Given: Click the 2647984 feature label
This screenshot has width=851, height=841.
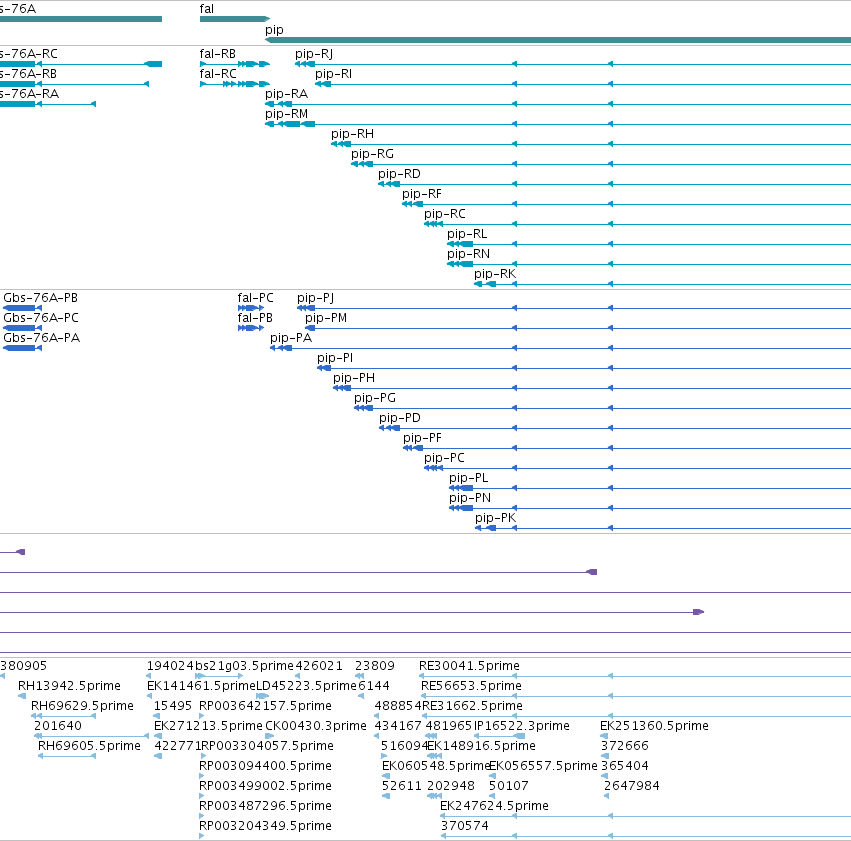Looking at the screenshot, I should coord(632,786).
